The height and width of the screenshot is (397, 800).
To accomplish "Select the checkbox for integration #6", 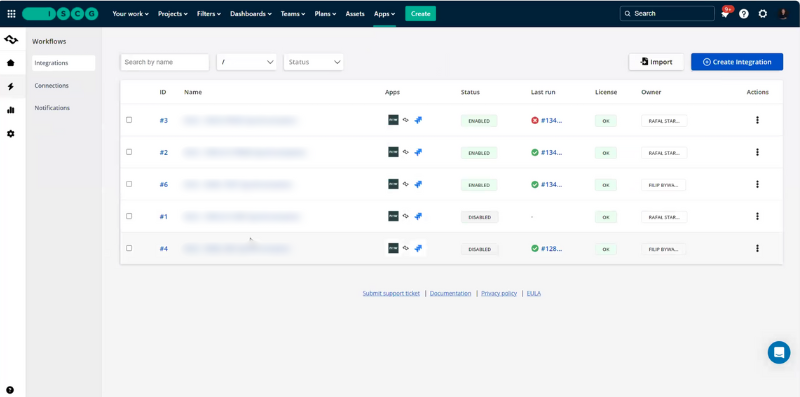I will click(x=129, y=184).
